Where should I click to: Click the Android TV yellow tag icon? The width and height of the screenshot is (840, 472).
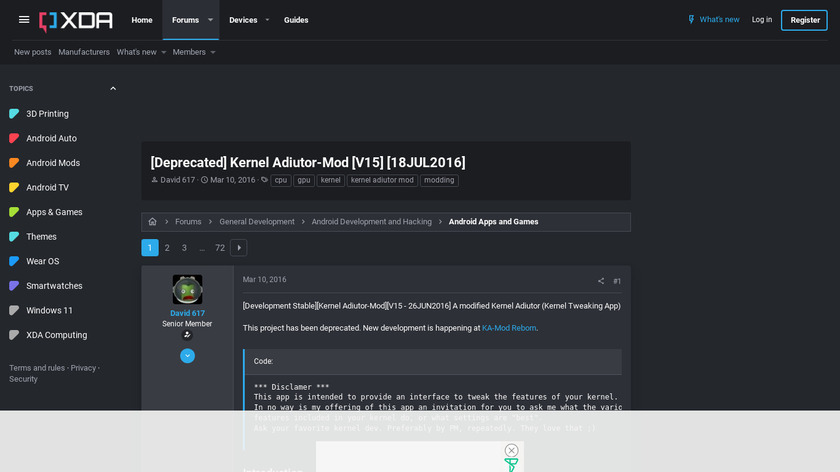click(14, 188)
